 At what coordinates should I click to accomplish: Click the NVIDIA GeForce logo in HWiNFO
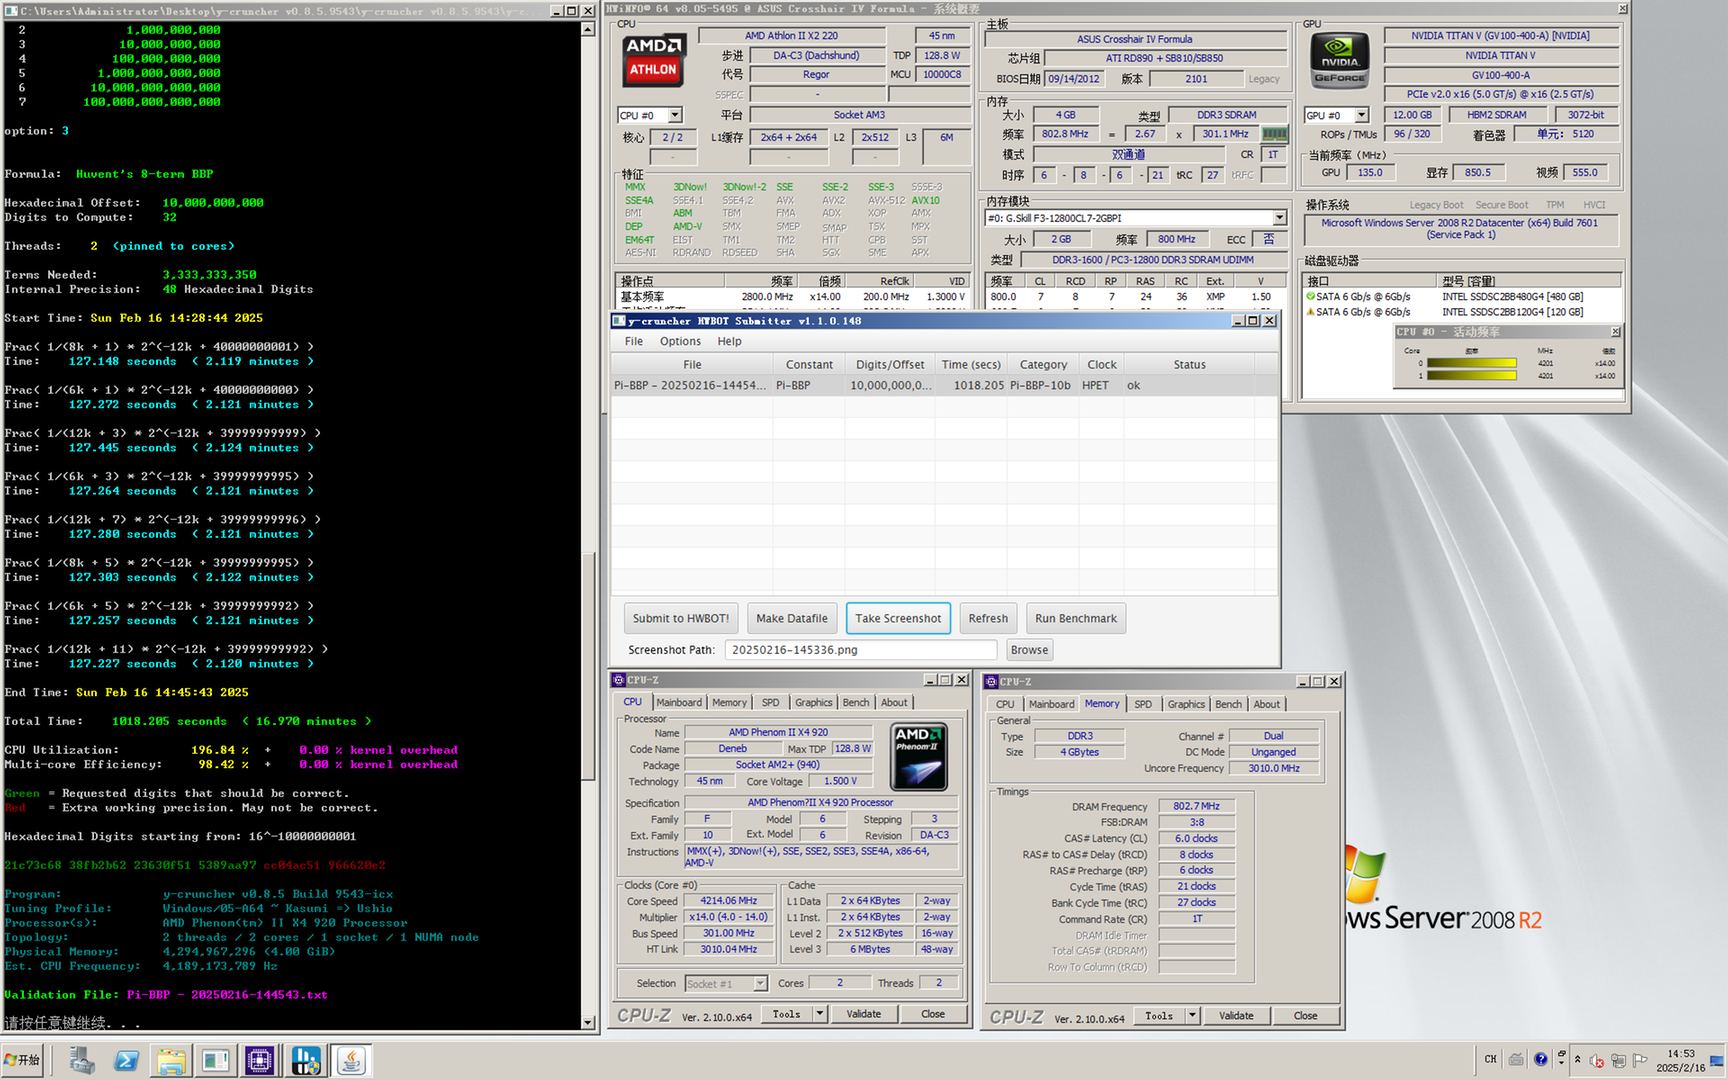coord(1340,60)
